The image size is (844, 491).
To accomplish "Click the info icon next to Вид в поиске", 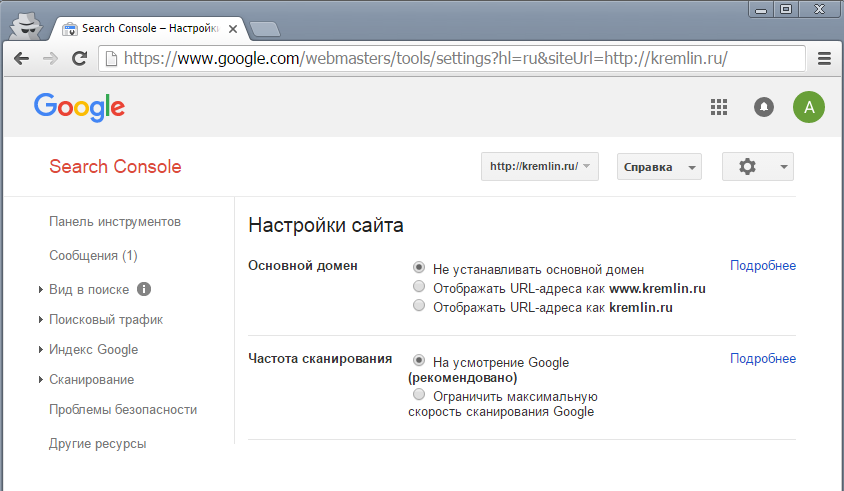I will (144, 289).
